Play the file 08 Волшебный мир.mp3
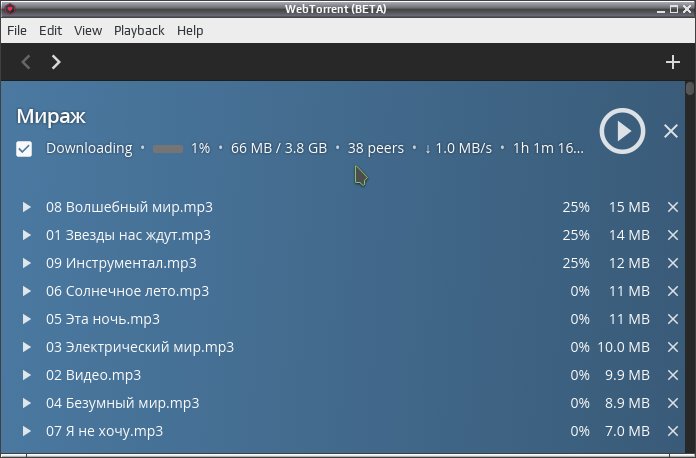 click(27, 207)
